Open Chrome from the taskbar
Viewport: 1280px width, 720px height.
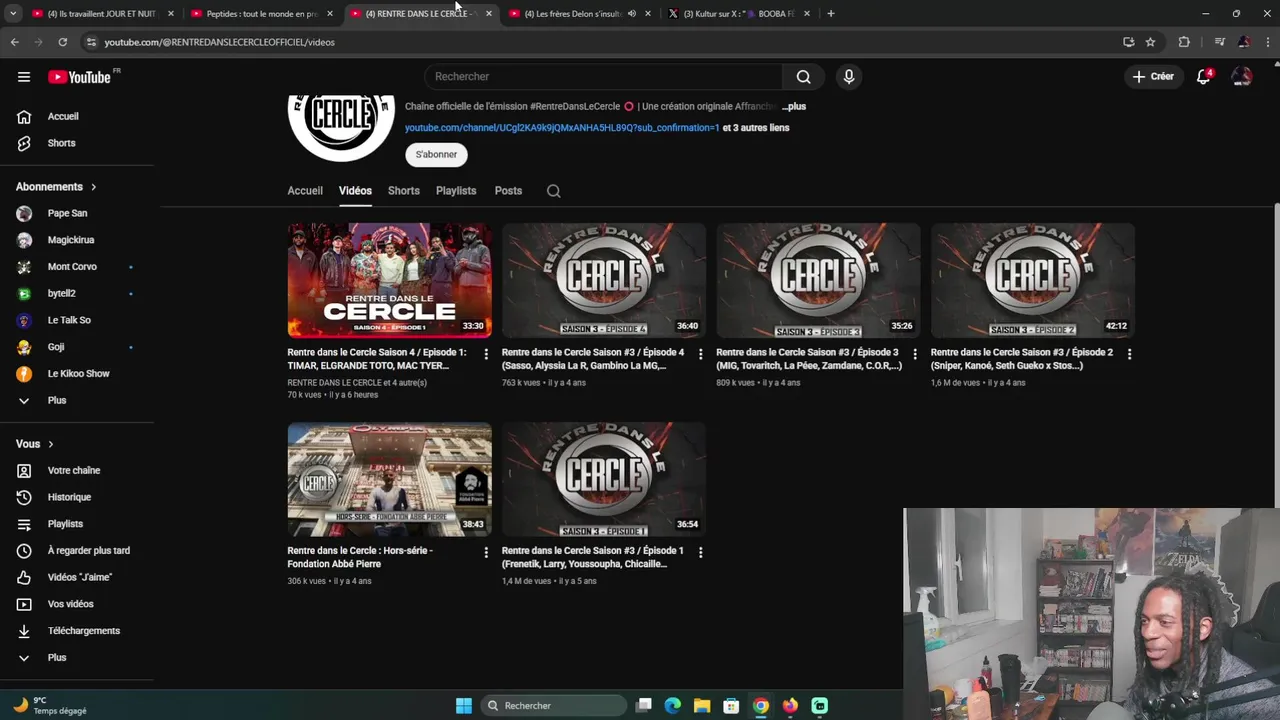[x=761, y=706]
